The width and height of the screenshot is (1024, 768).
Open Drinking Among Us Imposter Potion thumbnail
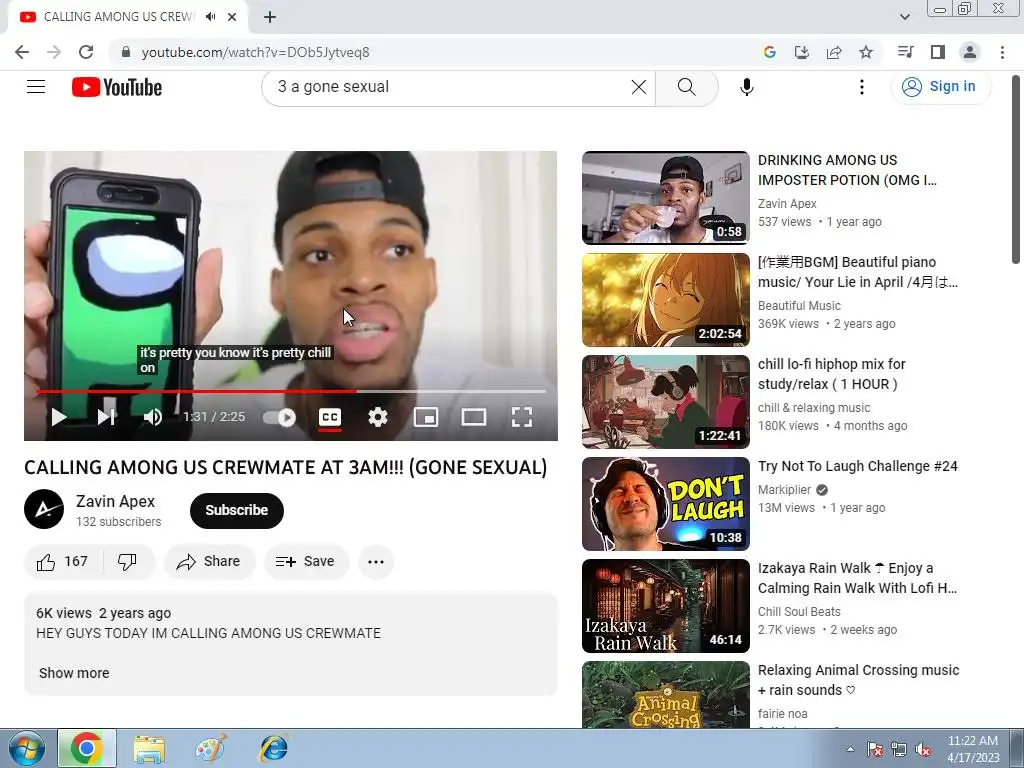point(665,198)
